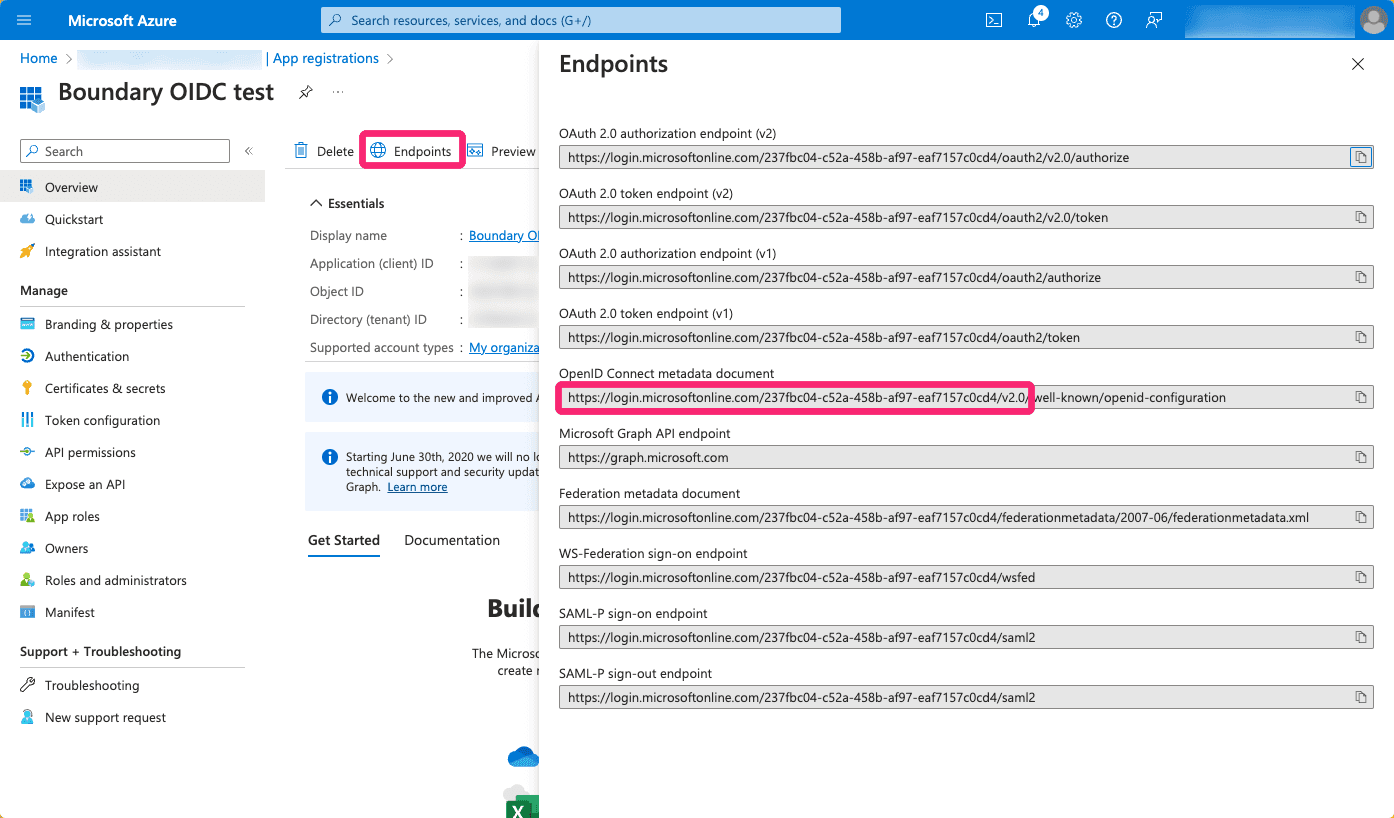Copy OAuth 2.0 authorization endpoint (v1)
Screen dimensions: 1394x818
pos(1360,277)
